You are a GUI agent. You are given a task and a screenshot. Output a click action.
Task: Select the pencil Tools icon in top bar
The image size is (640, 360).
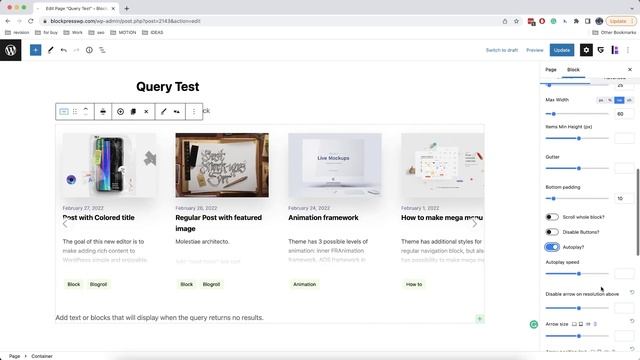pyautogui.click(x=51, y=50)
